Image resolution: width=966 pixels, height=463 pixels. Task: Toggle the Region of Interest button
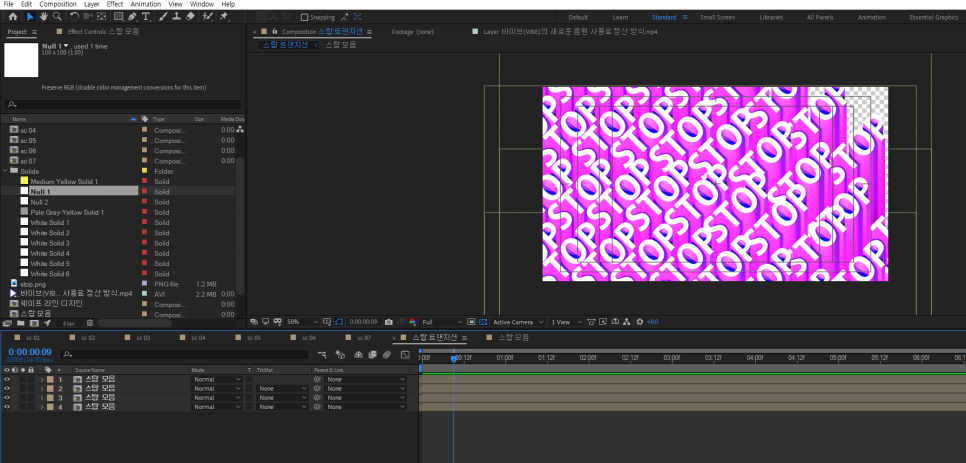click(471, 322)
